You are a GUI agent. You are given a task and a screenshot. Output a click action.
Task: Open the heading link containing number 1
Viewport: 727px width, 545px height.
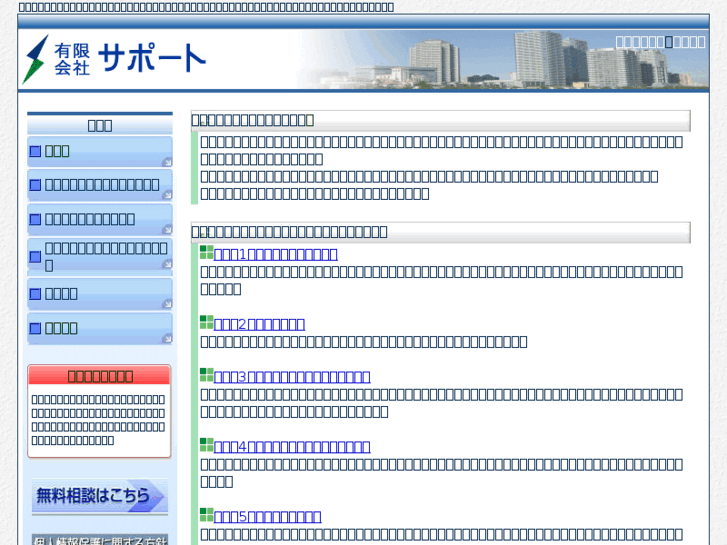tap(275, 254)
